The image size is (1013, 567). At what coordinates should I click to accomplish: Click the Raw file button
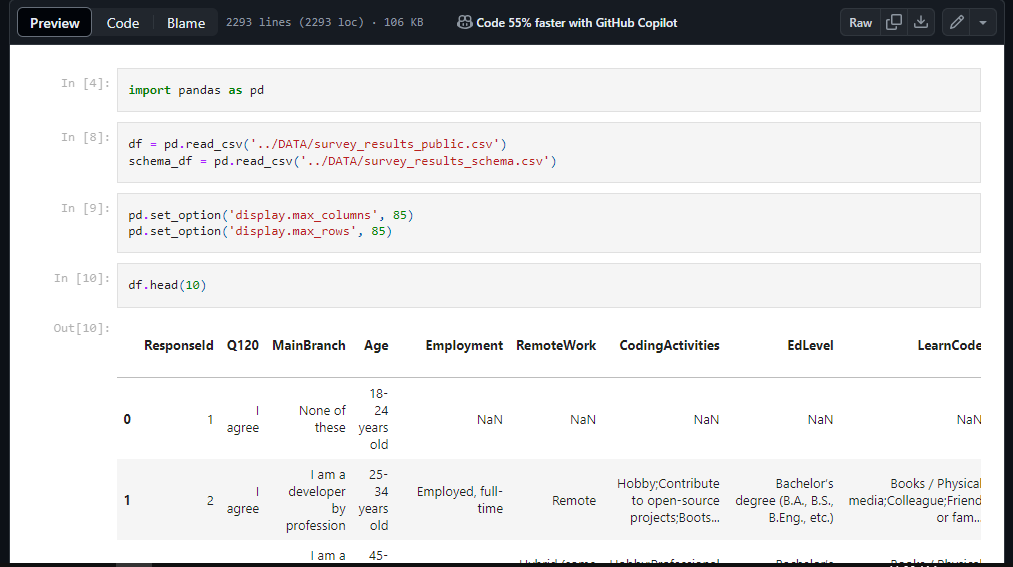(860, 23)
